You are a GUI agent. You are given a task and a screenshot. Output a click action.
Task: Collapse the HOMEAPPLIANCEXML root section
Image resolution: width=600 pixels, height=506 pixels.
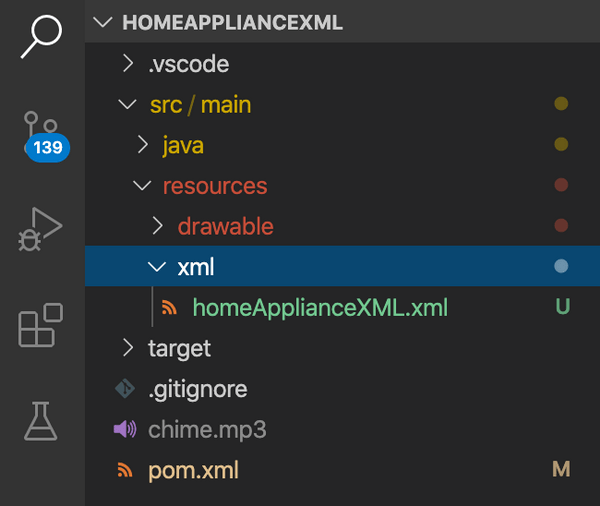click(101, 23)
